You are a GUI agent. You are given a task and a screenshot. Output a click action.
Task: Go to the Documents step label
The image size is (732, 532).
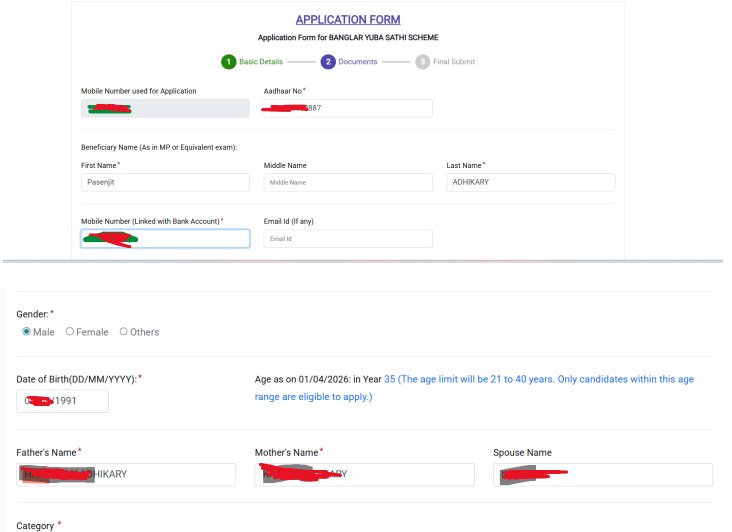358,62
